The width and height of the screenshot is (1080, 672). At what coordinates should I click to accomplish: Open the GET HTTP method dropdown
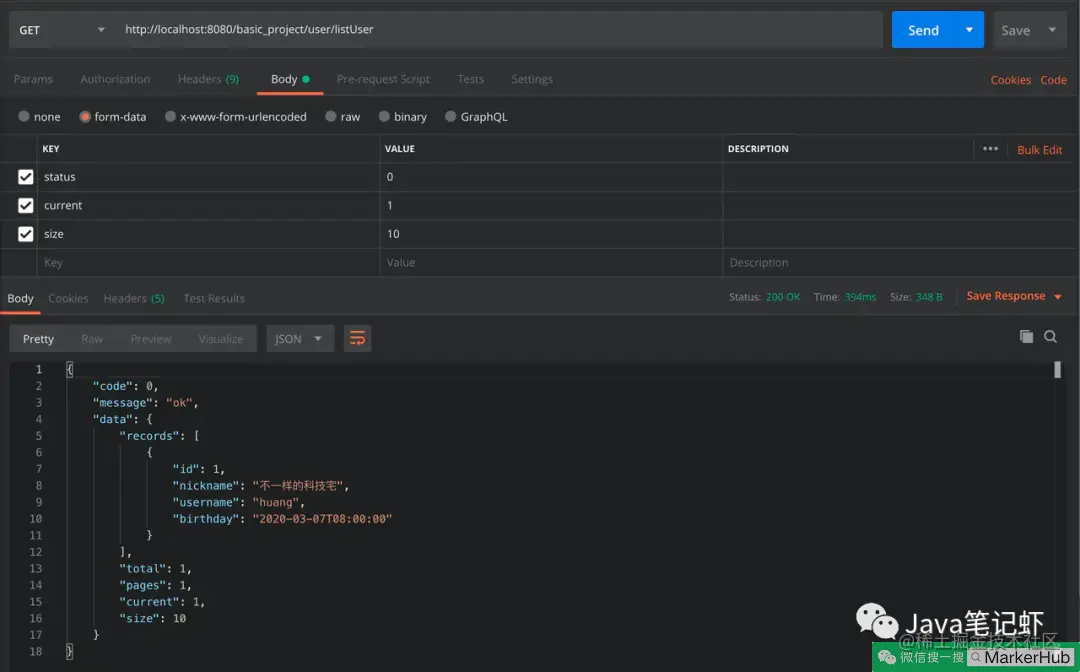tap(61, 30)
